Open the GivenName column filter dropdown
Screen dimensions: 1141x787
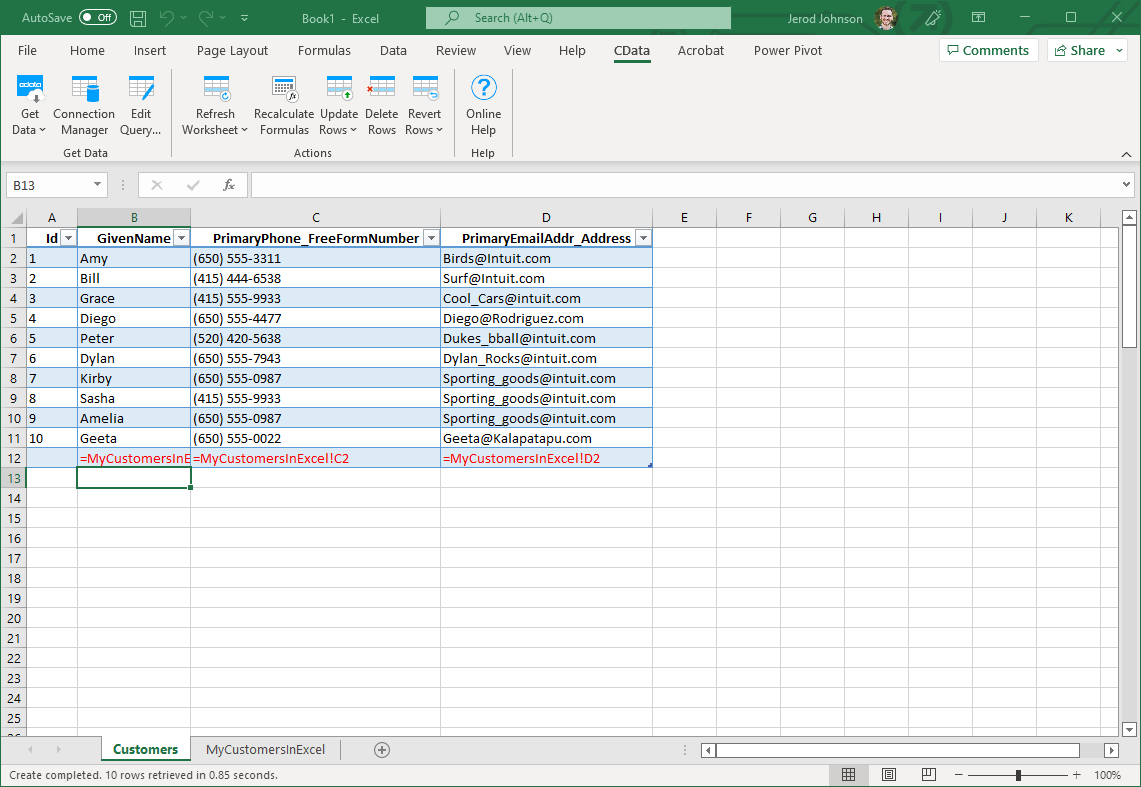click(x=181, y=238)
